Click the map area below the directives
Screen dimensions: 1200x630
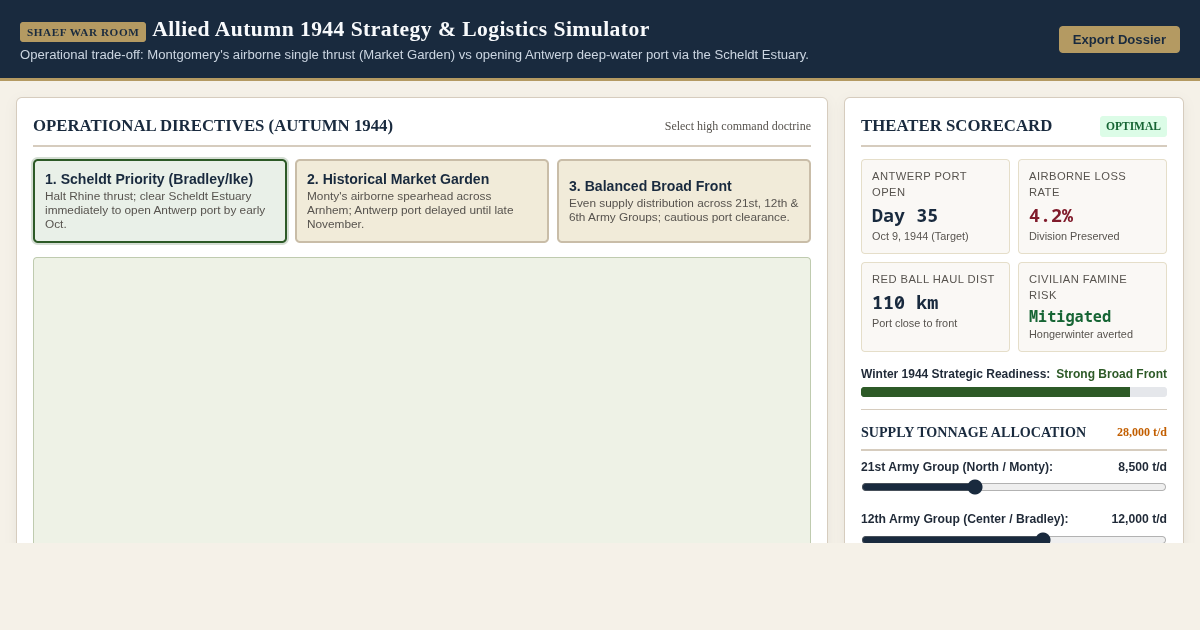pos(422,400)
